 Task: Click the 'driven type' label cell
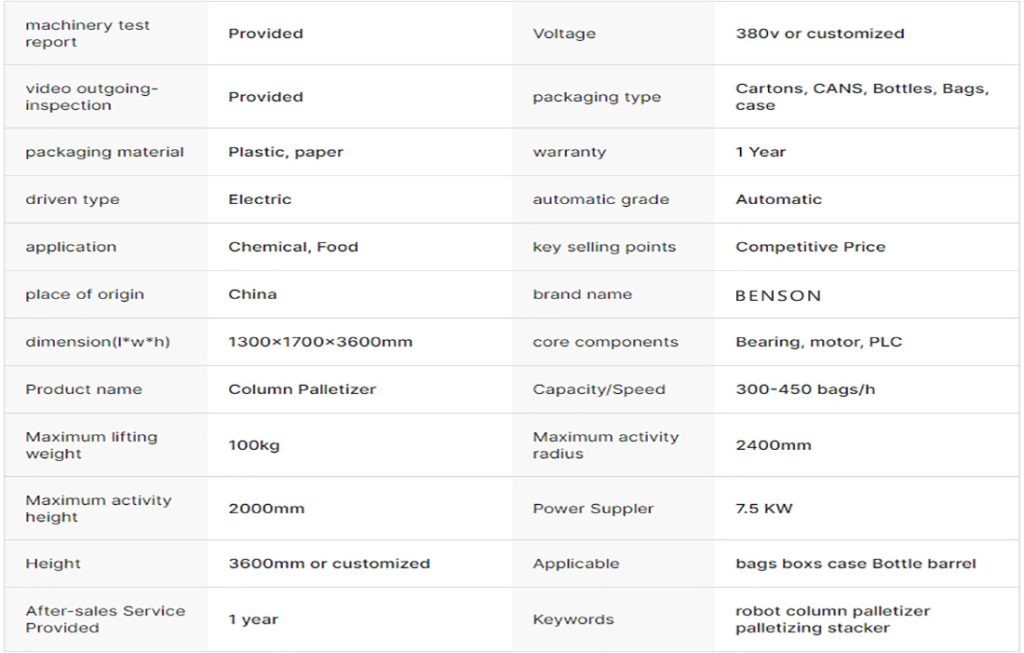click(72, 199)
